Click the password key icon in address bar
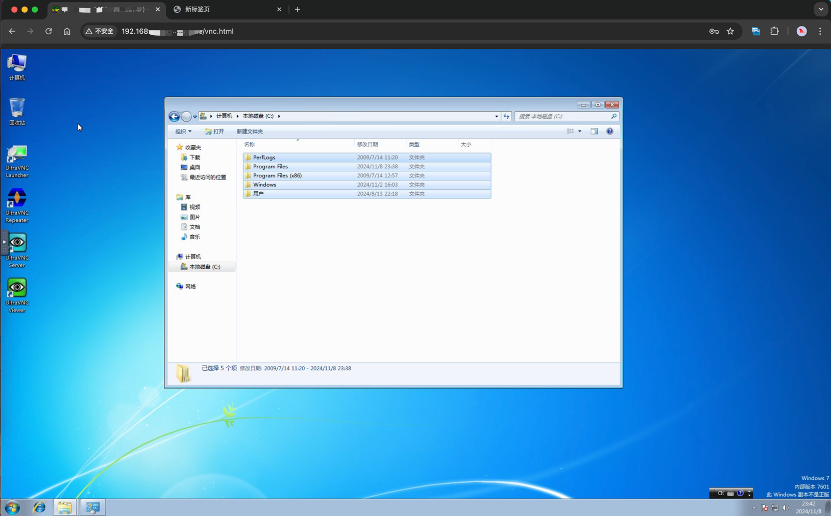Image resolution: width=832 pixels, height=516 pixels. pos(714,31)
